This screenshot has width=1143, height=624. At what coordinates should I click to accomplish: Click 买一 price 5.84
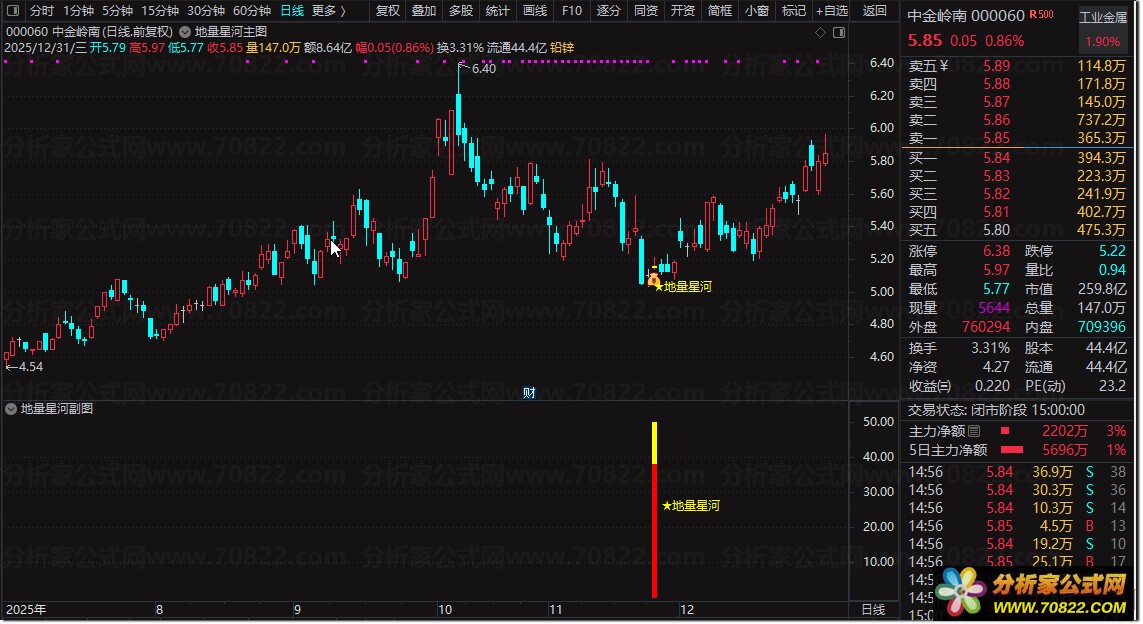pos(996,158)
